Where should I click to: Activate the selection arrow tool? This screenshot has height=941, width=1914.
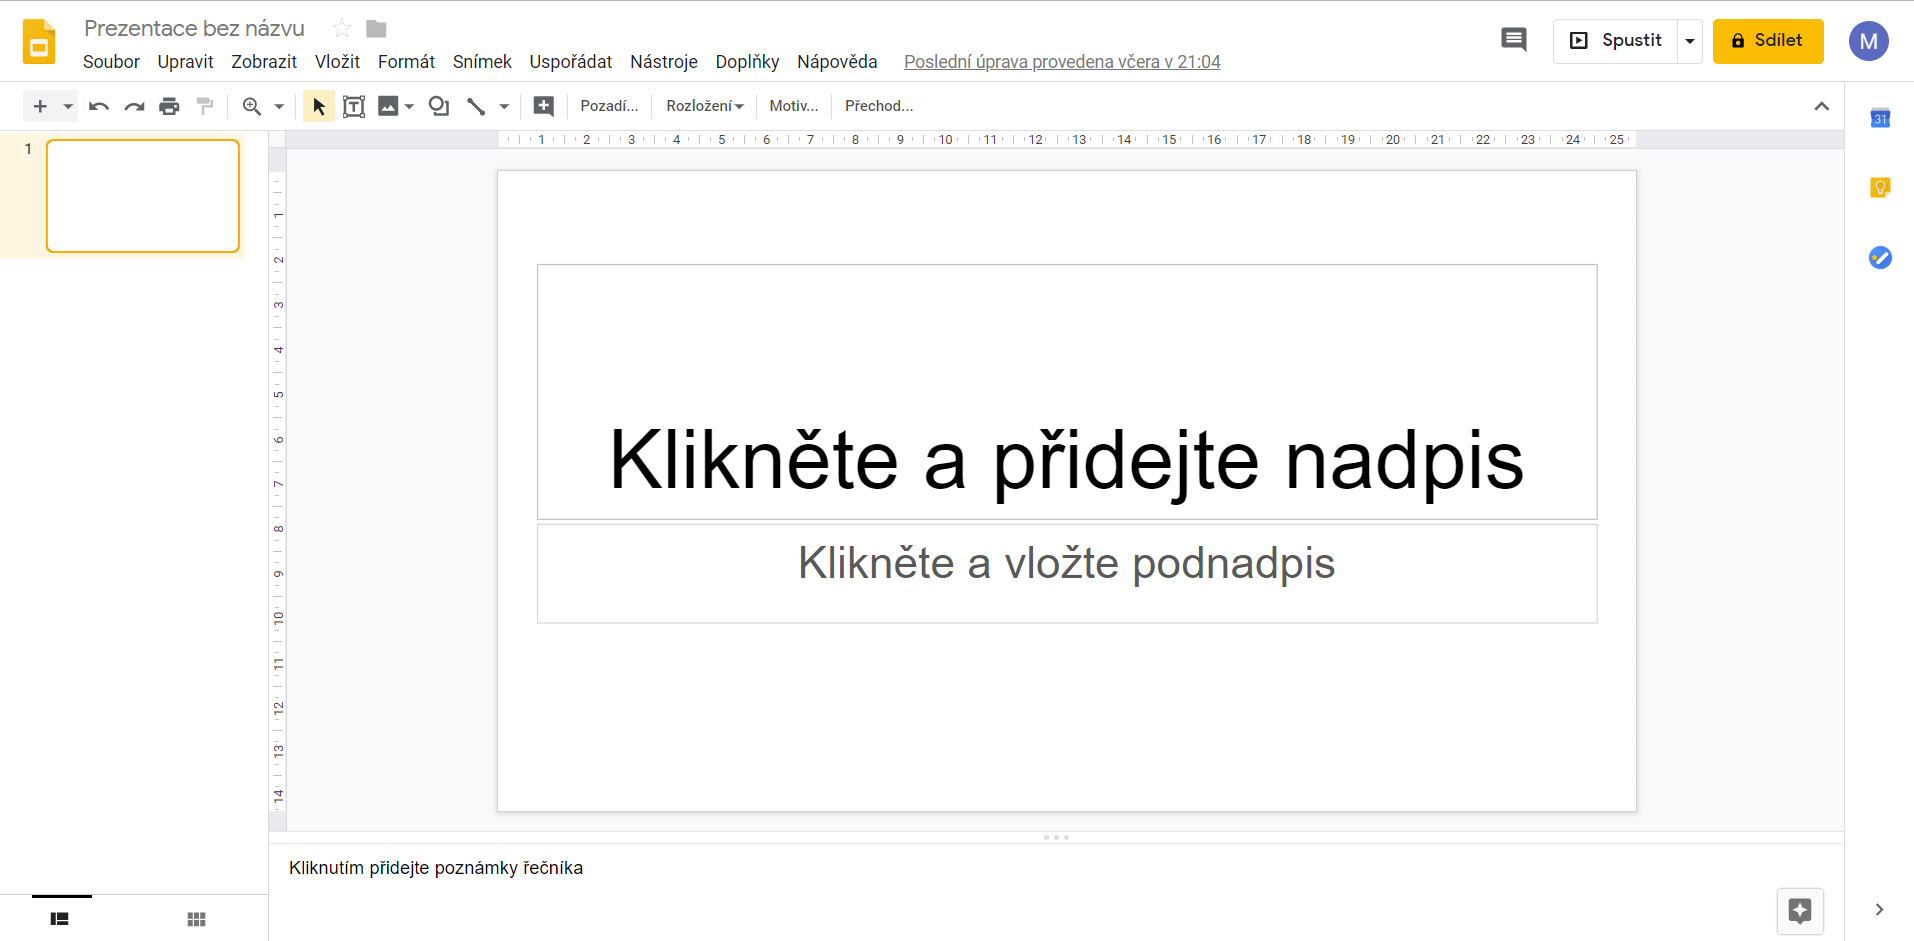318,105
